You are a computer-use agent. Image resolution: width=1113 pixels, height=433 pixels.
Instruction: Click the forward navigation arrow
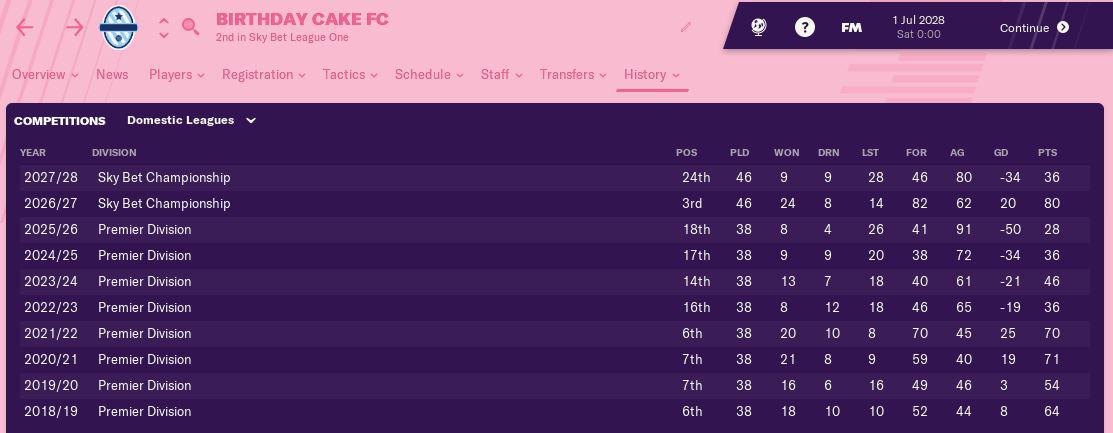pos(74,28)
